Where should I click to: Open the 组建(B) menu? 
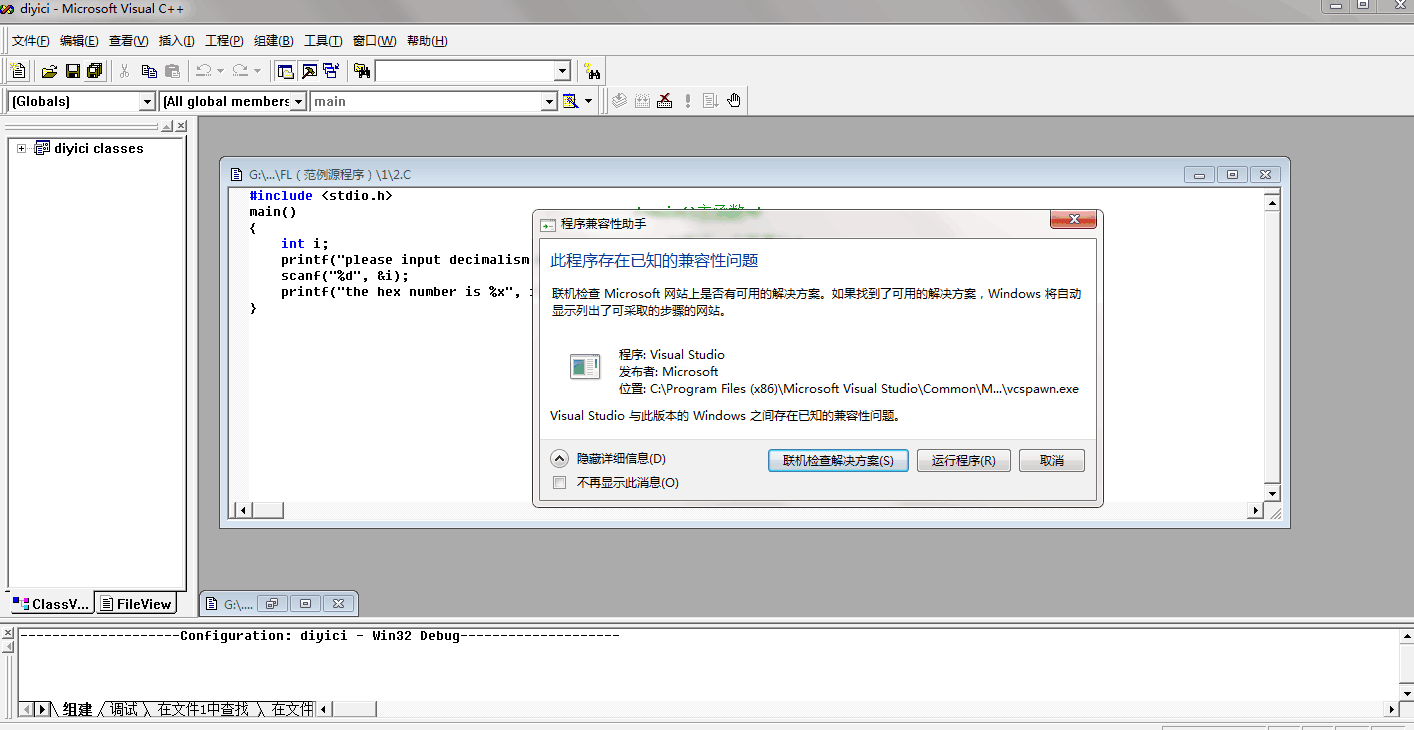point(274,41)
